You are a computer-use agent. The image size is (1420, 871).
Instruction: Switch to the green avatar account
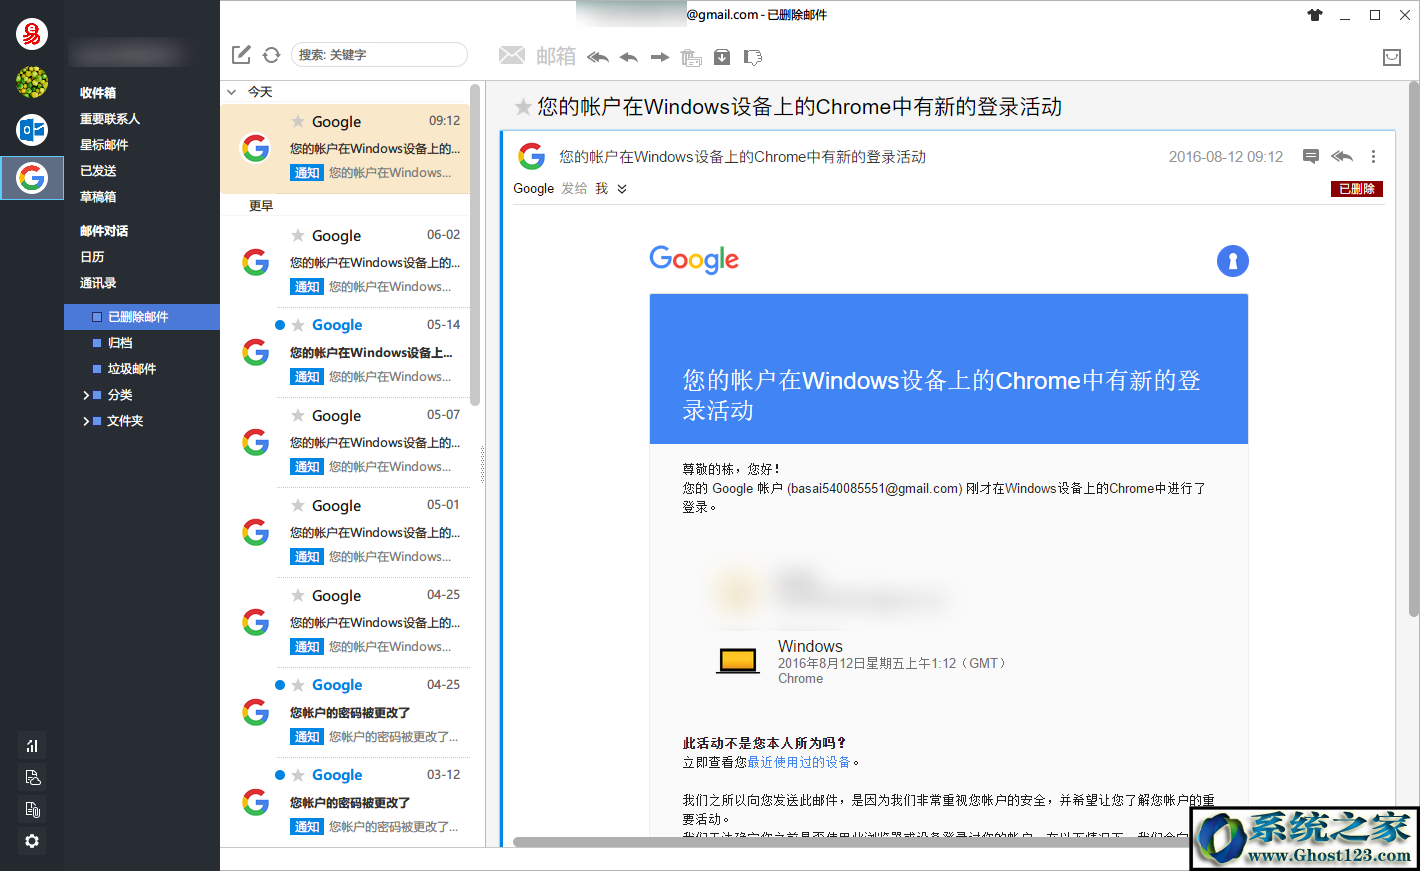coord(32,82)
